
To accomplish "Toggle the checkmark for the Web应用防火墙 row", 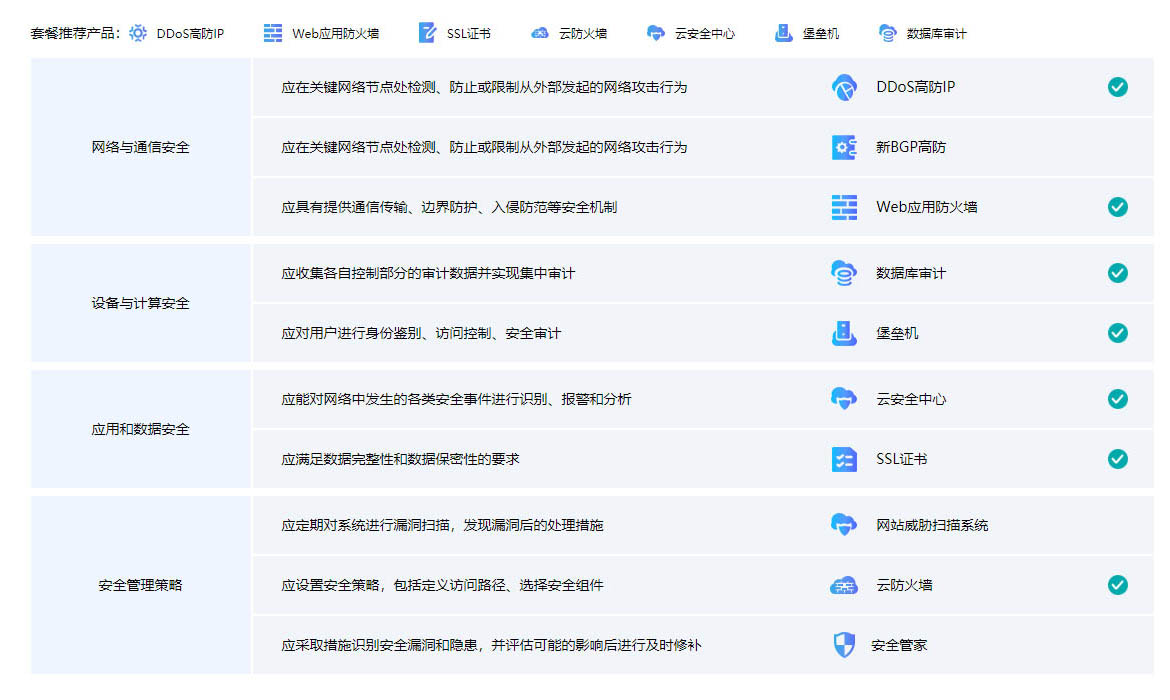I will (x=1118, y=207).
